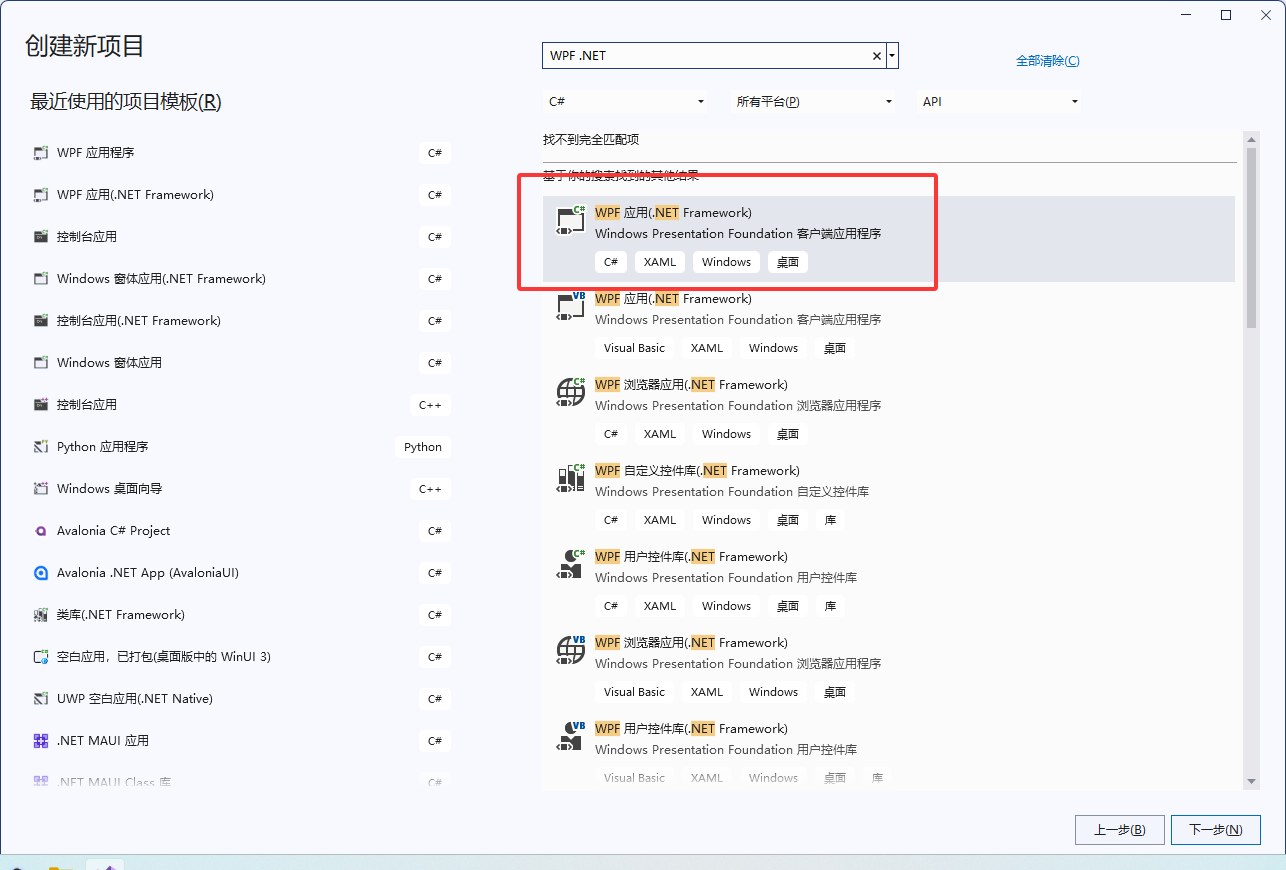Open the API project type dropdown
This screenshot has width=1286, height=870.
point(998,101)
